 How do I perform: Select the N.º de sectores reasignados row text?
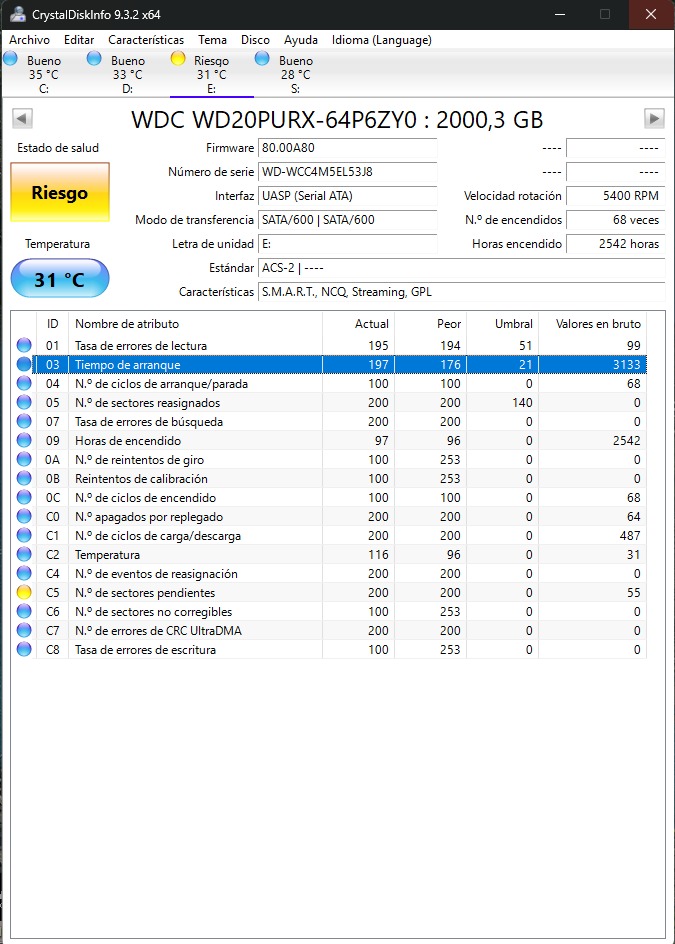click(148, 403)
